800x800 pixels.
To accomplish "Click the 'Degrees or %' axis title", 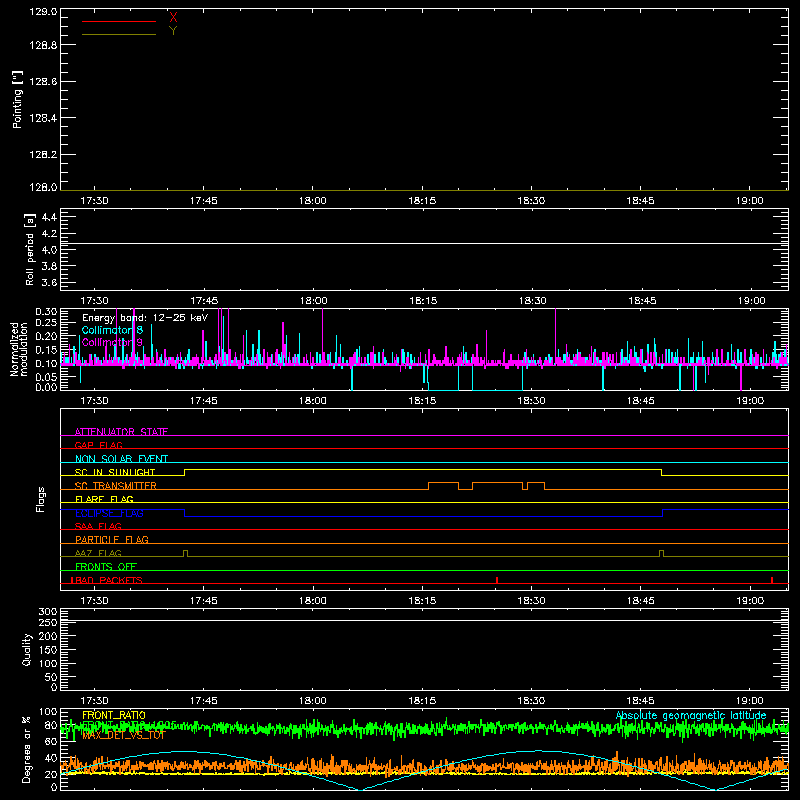I will tap(27, 749).
